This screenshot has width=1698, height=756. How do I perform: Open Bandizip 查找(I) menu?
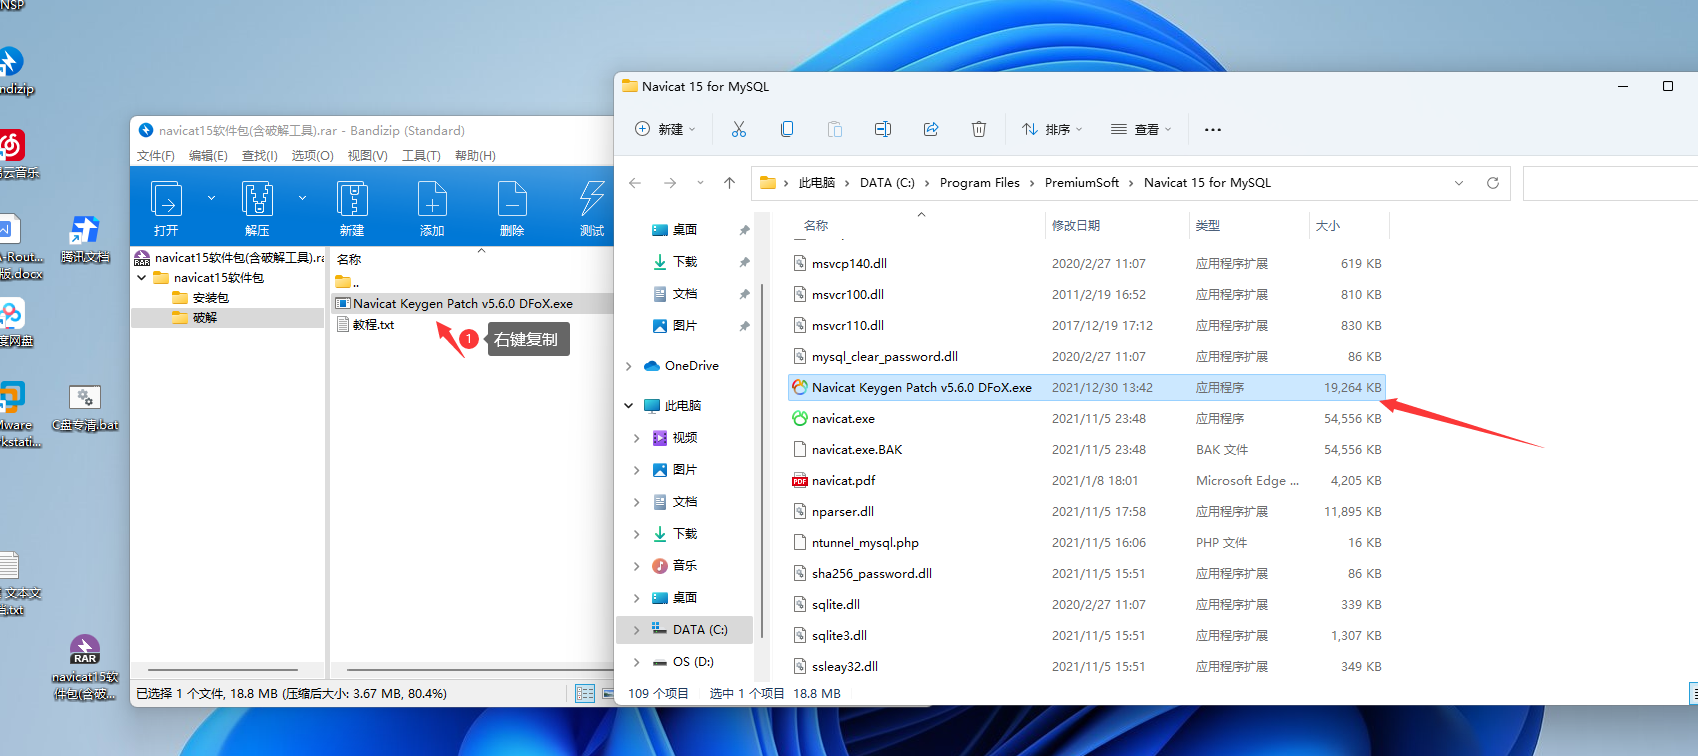click(260, 156)
